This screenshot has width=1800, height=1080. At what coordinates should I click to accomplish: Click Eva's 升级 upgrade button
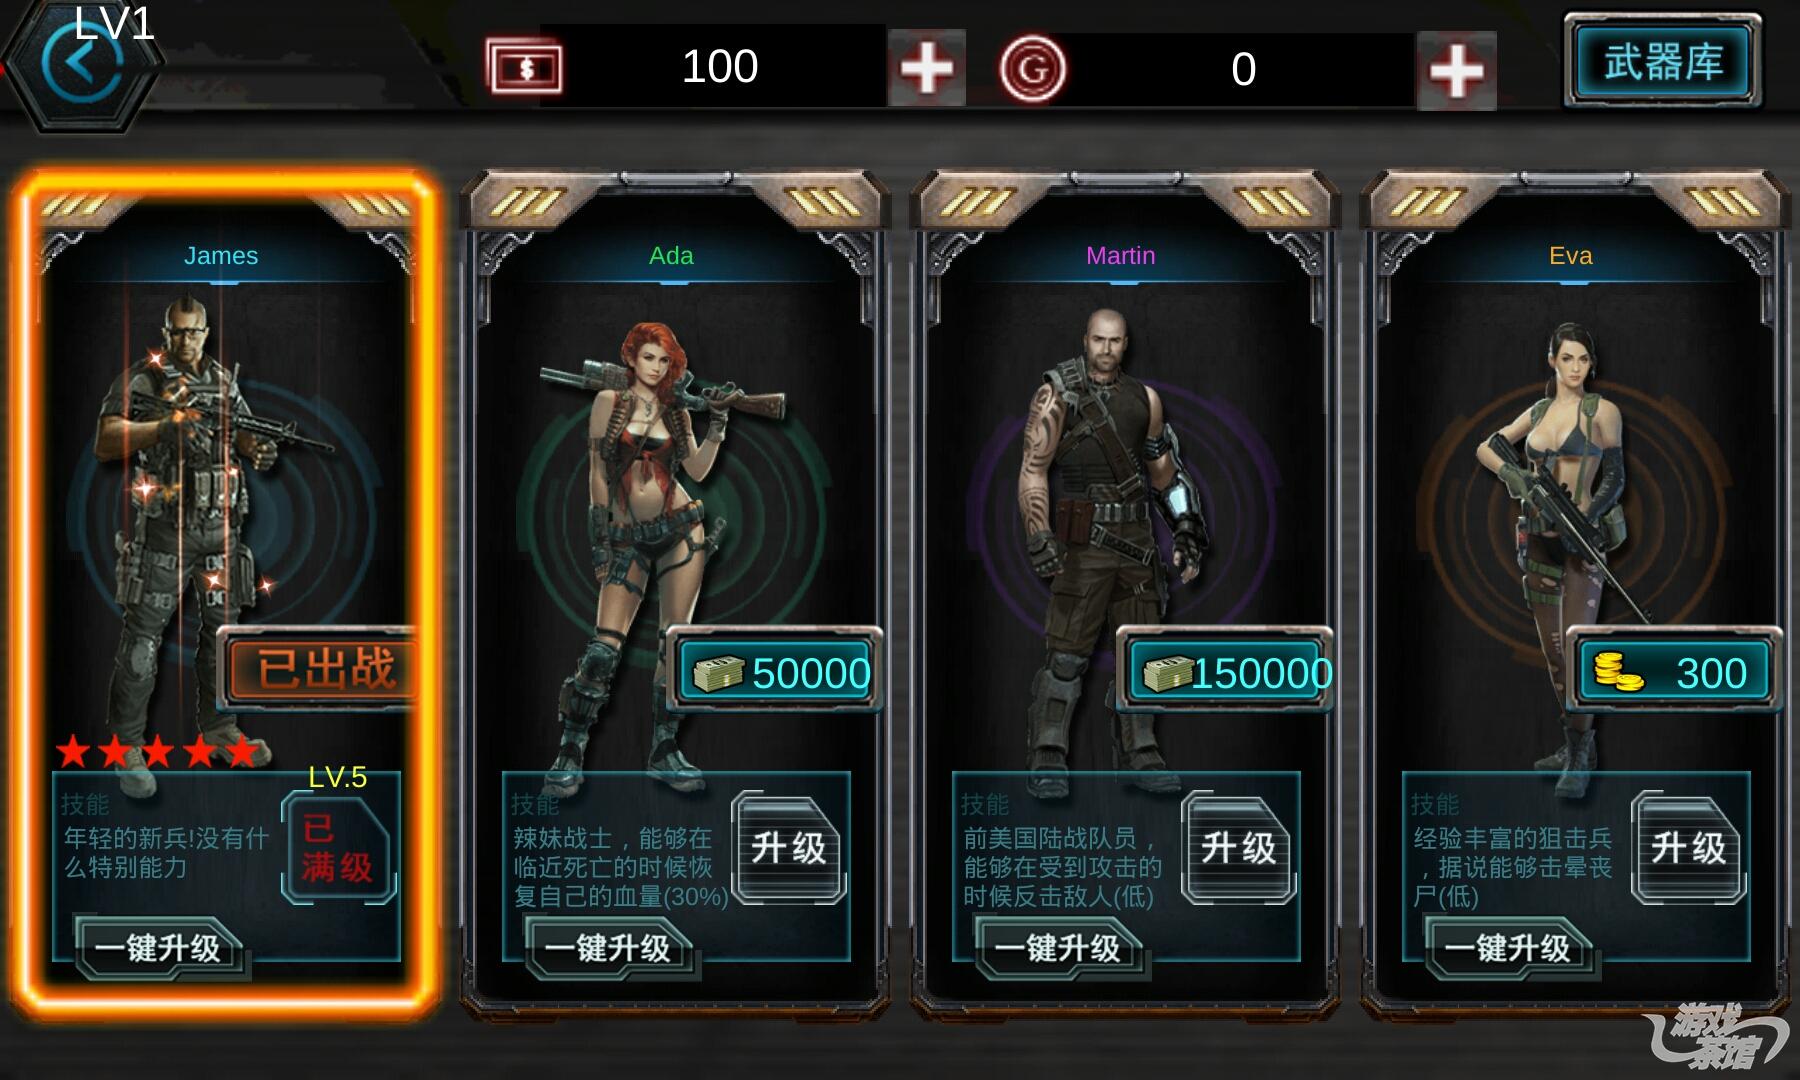(1688, 848)
